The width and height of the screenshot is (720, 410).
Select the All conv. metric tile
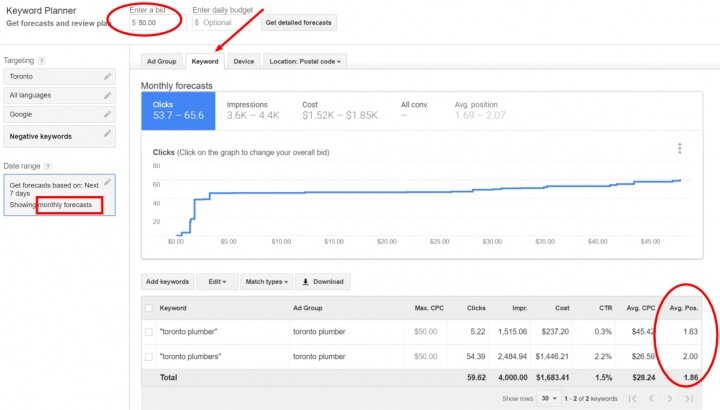[x=414, y=111]
